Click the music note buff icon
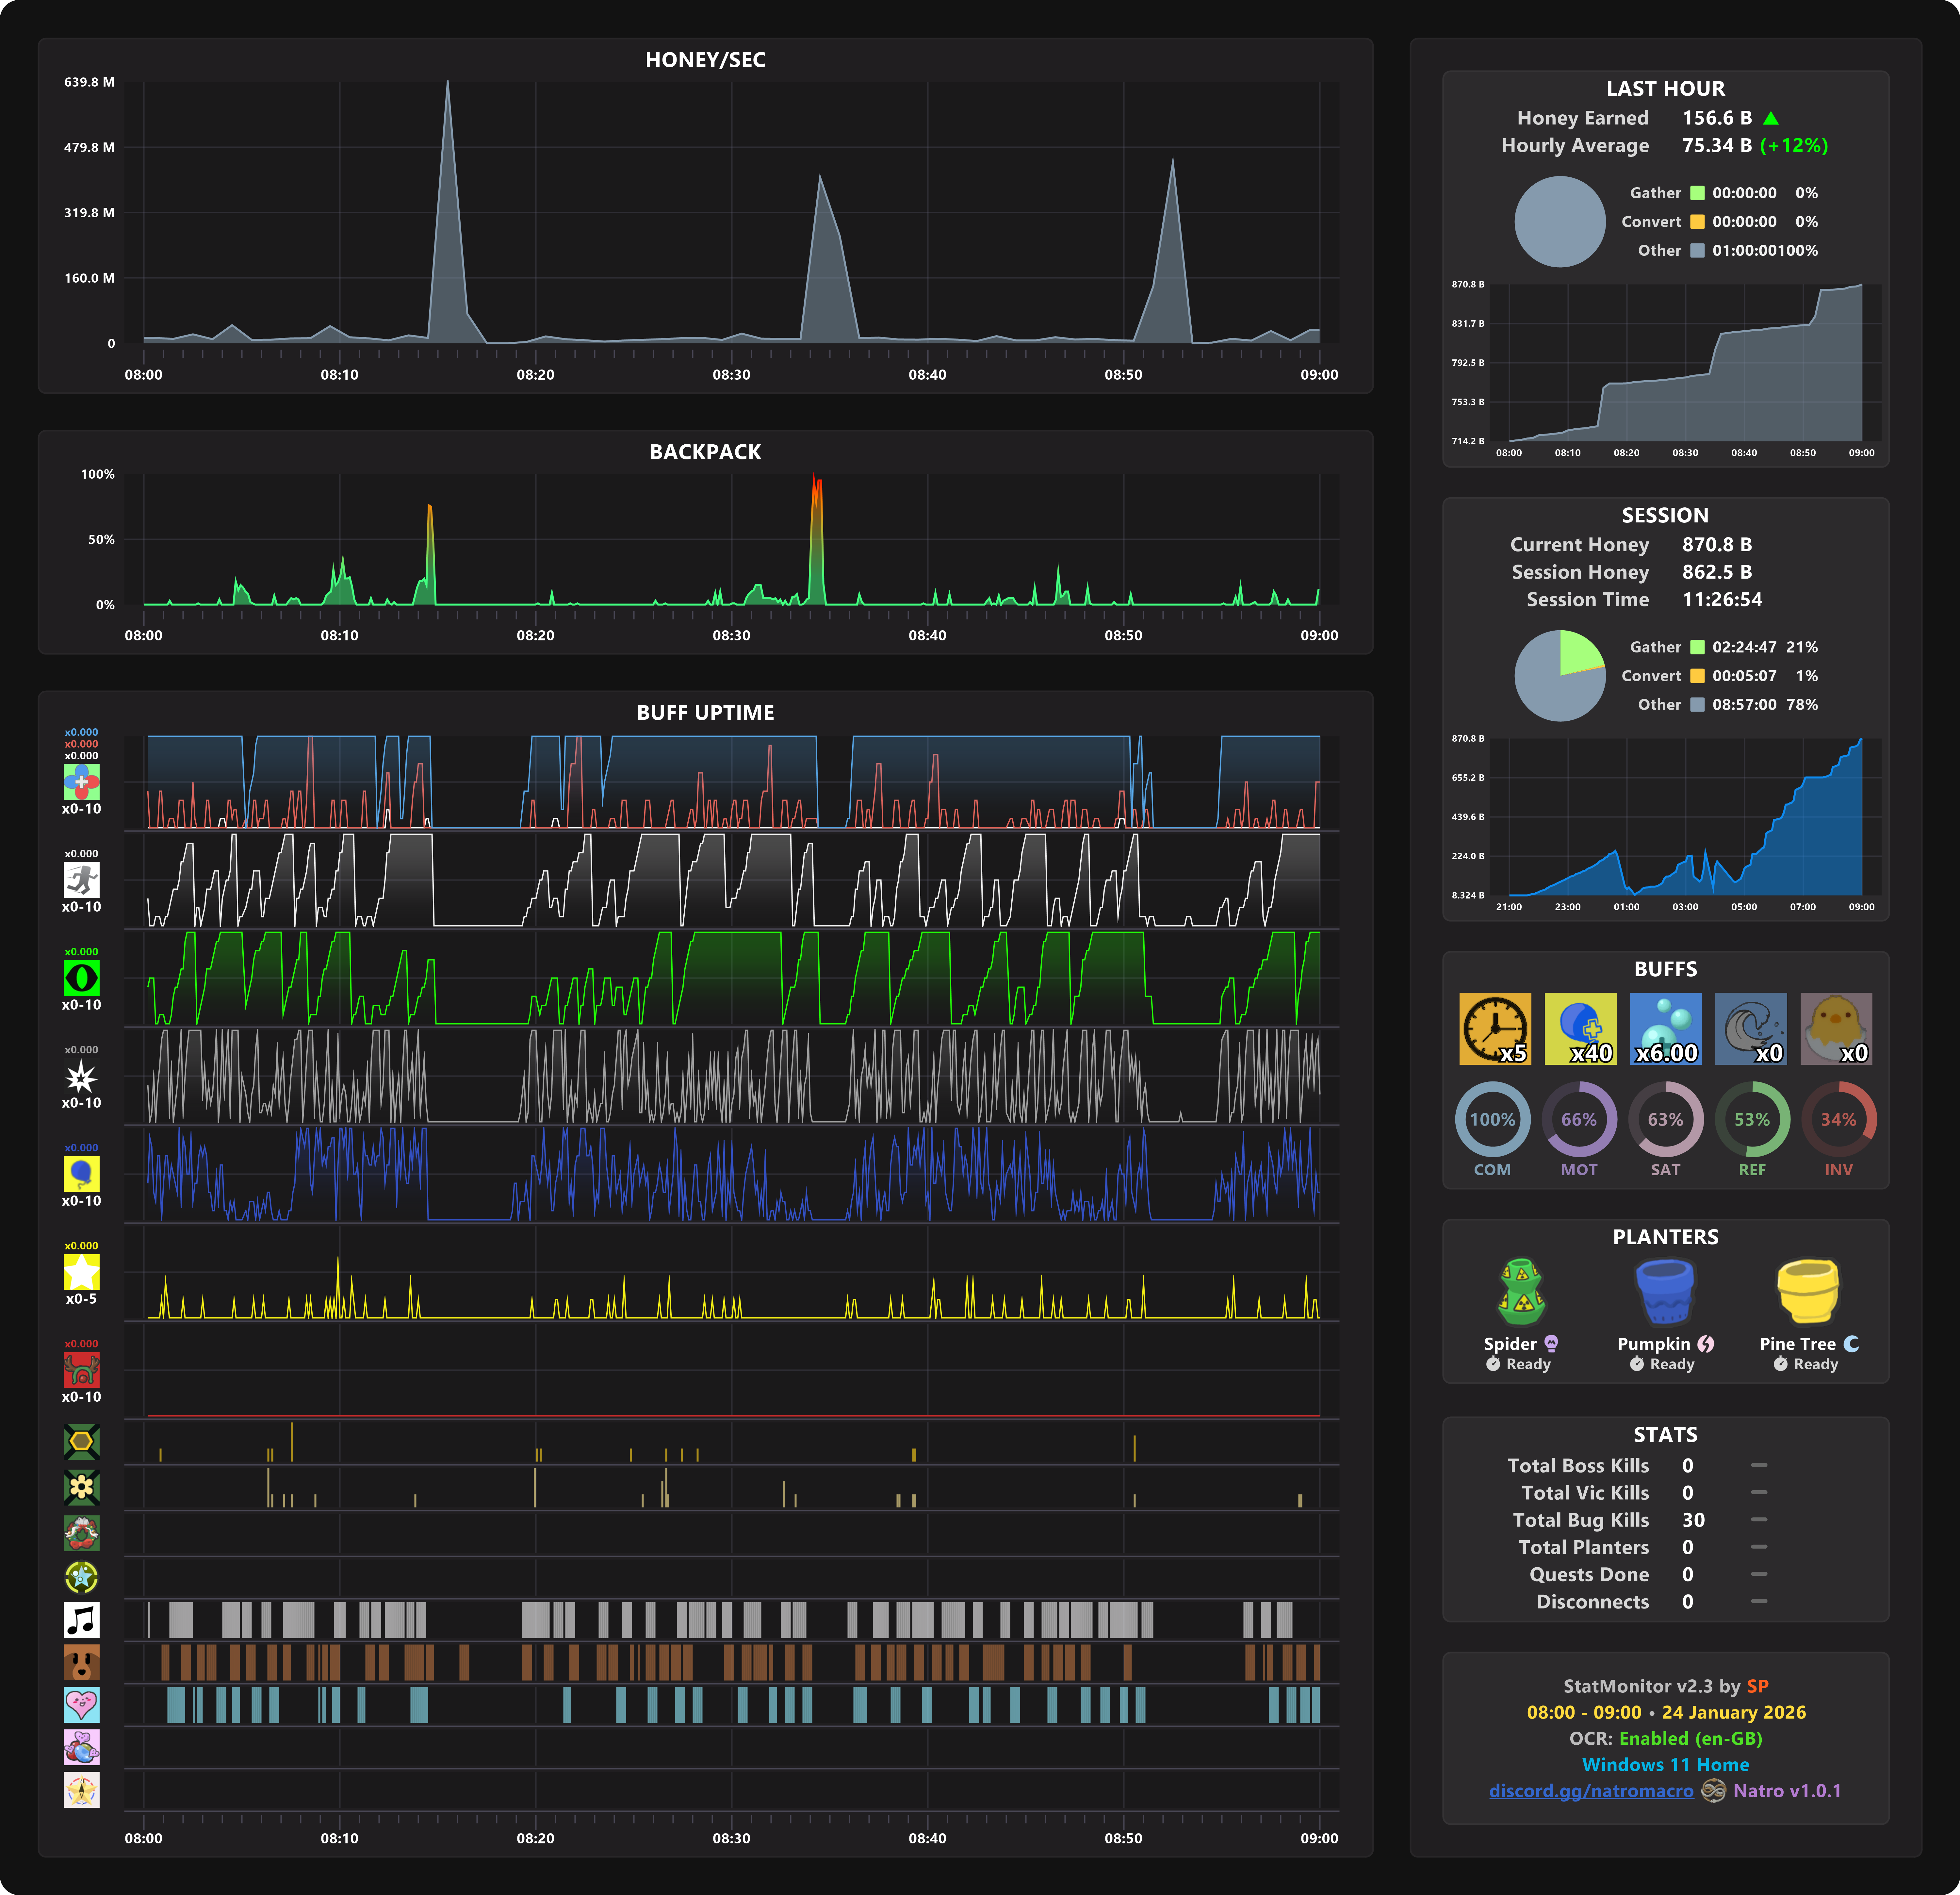Screen dimensions: 1960x1895 click(81, 1619)
